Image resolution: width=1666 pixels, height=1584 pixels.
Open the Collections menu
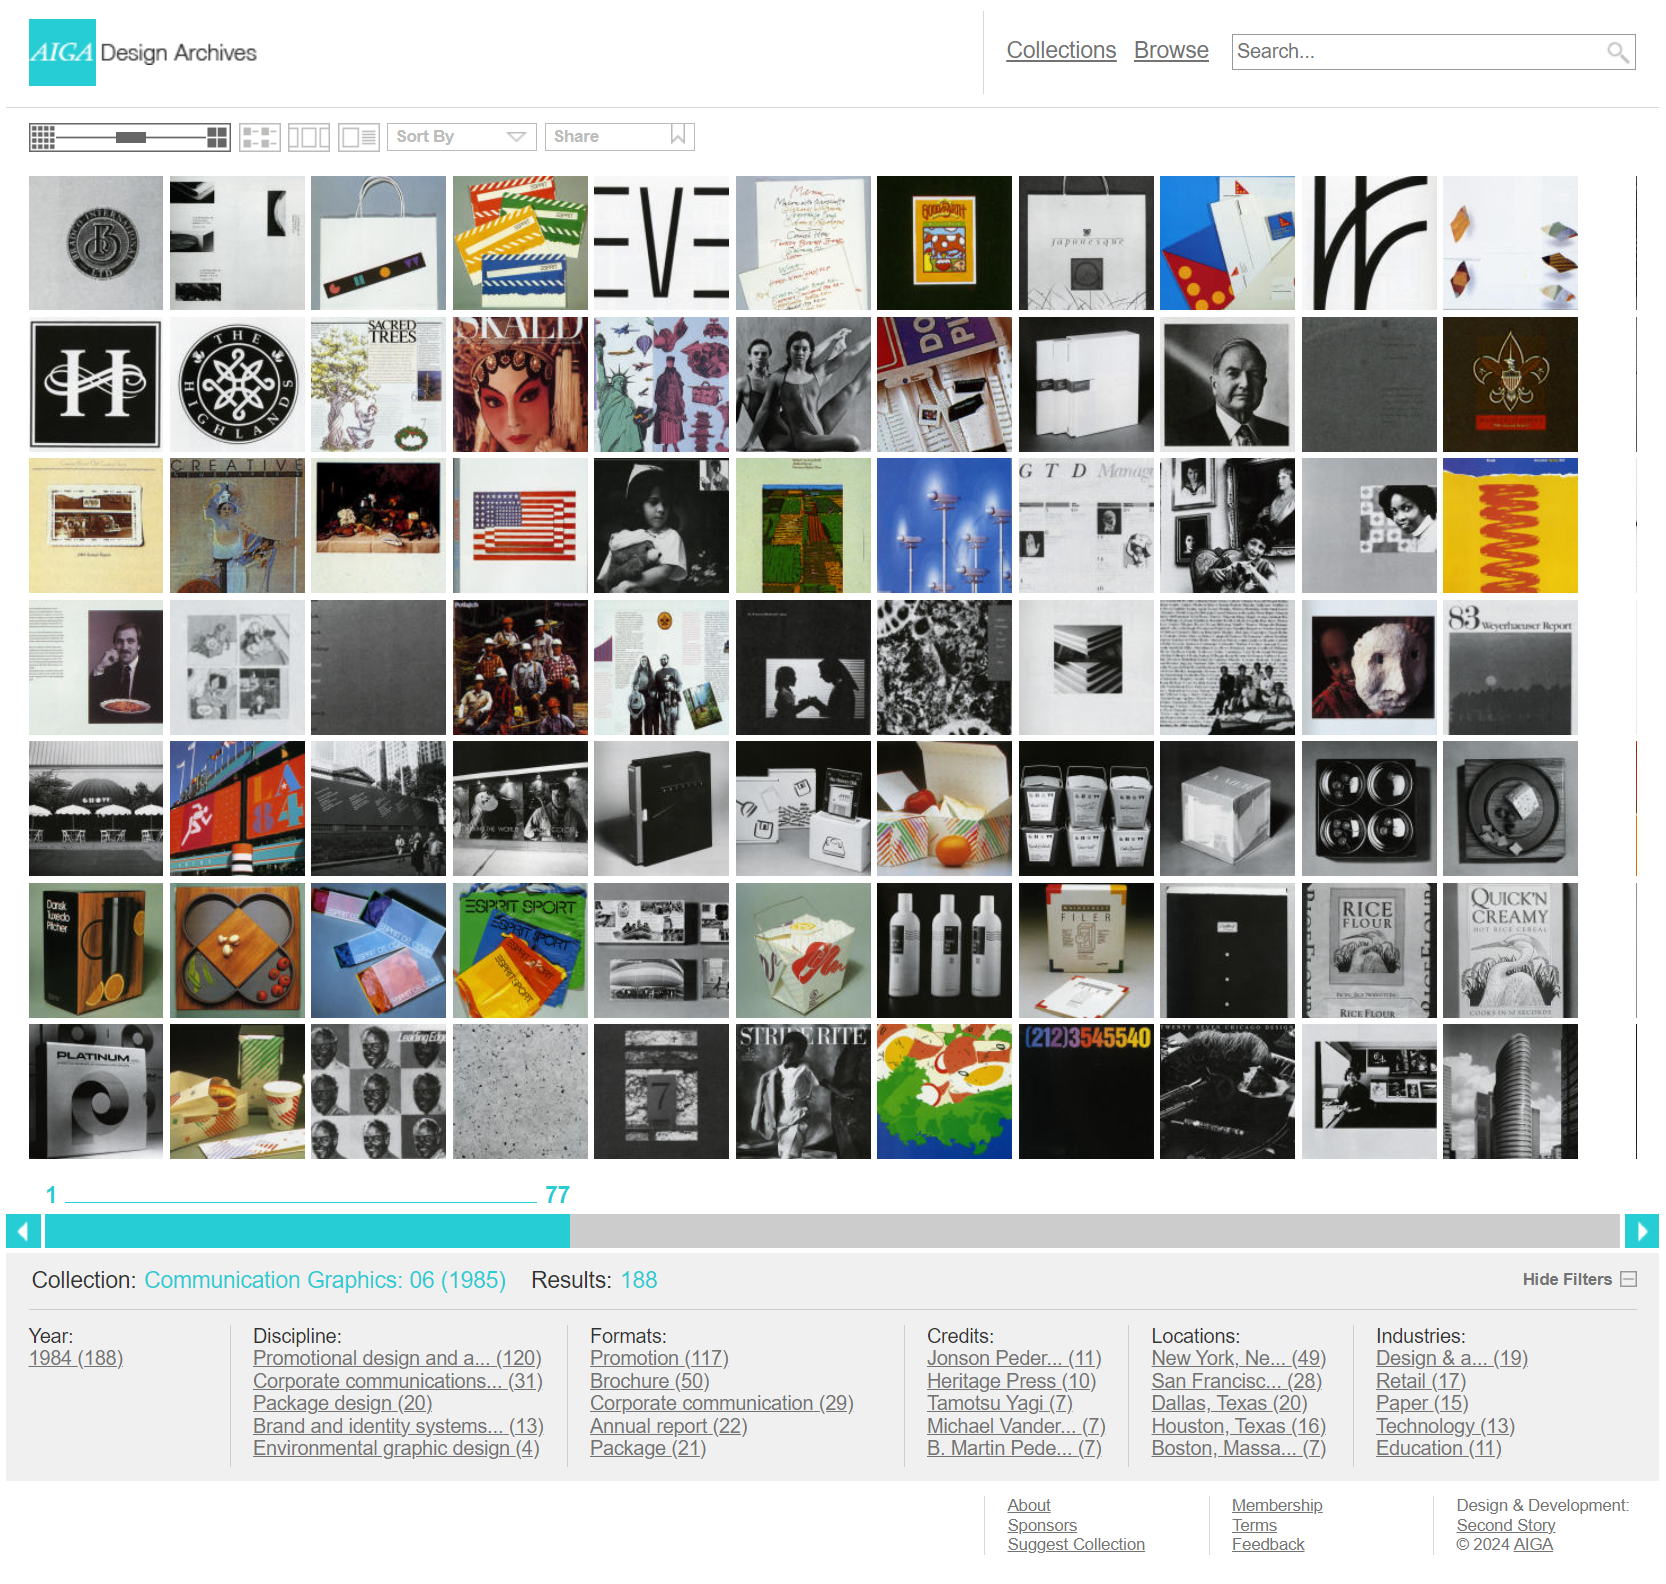(x=1061, y=50)
